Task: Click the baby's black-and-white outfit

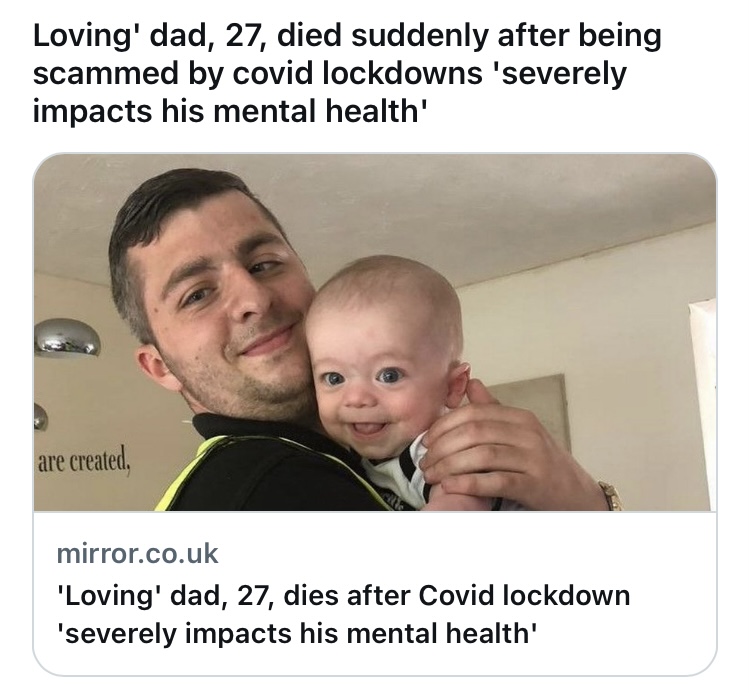Action: point(397,471)
